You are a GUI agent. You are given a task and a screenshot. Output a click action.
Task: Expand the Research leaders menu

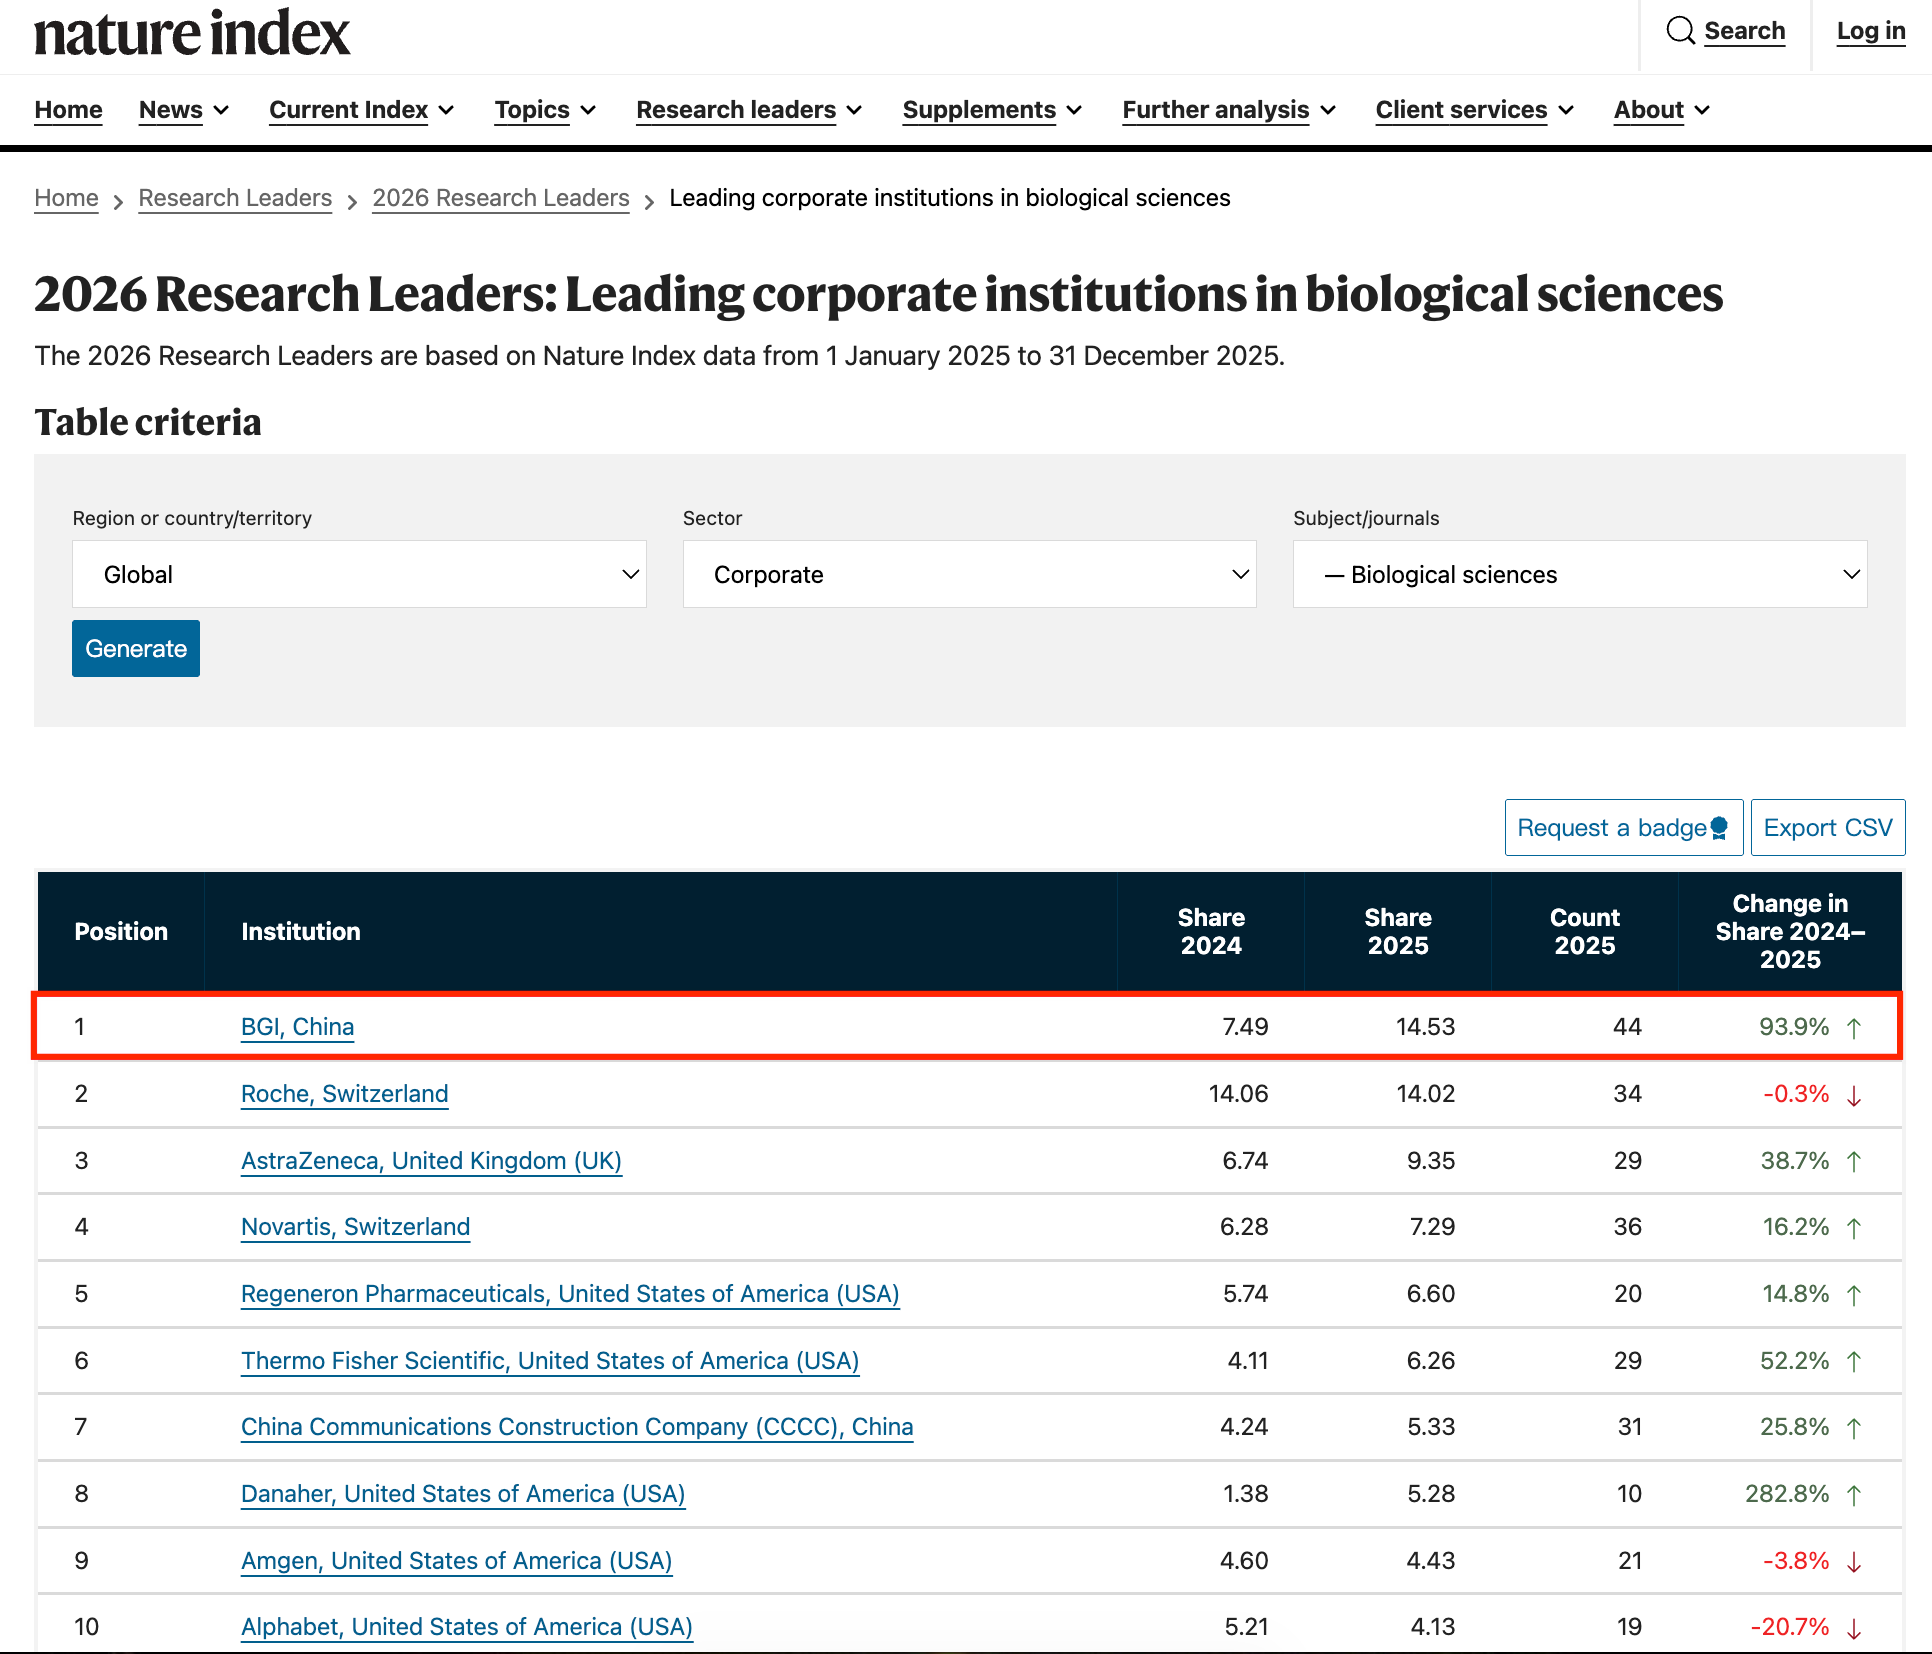pyautogui.click(x=749, y=110)
